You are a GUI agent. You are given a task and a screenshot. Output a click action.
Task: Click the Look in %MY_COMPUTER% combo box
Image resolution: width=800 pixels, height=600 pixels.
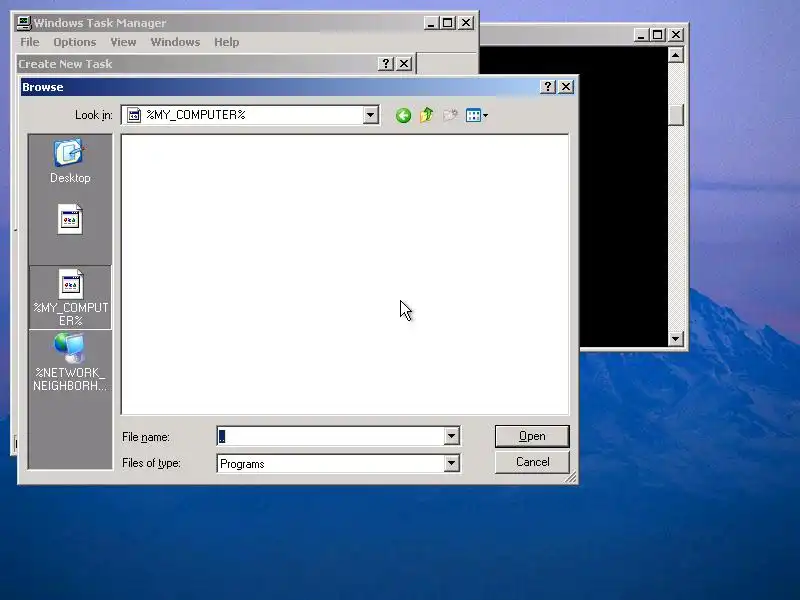[x=250, y=115]
